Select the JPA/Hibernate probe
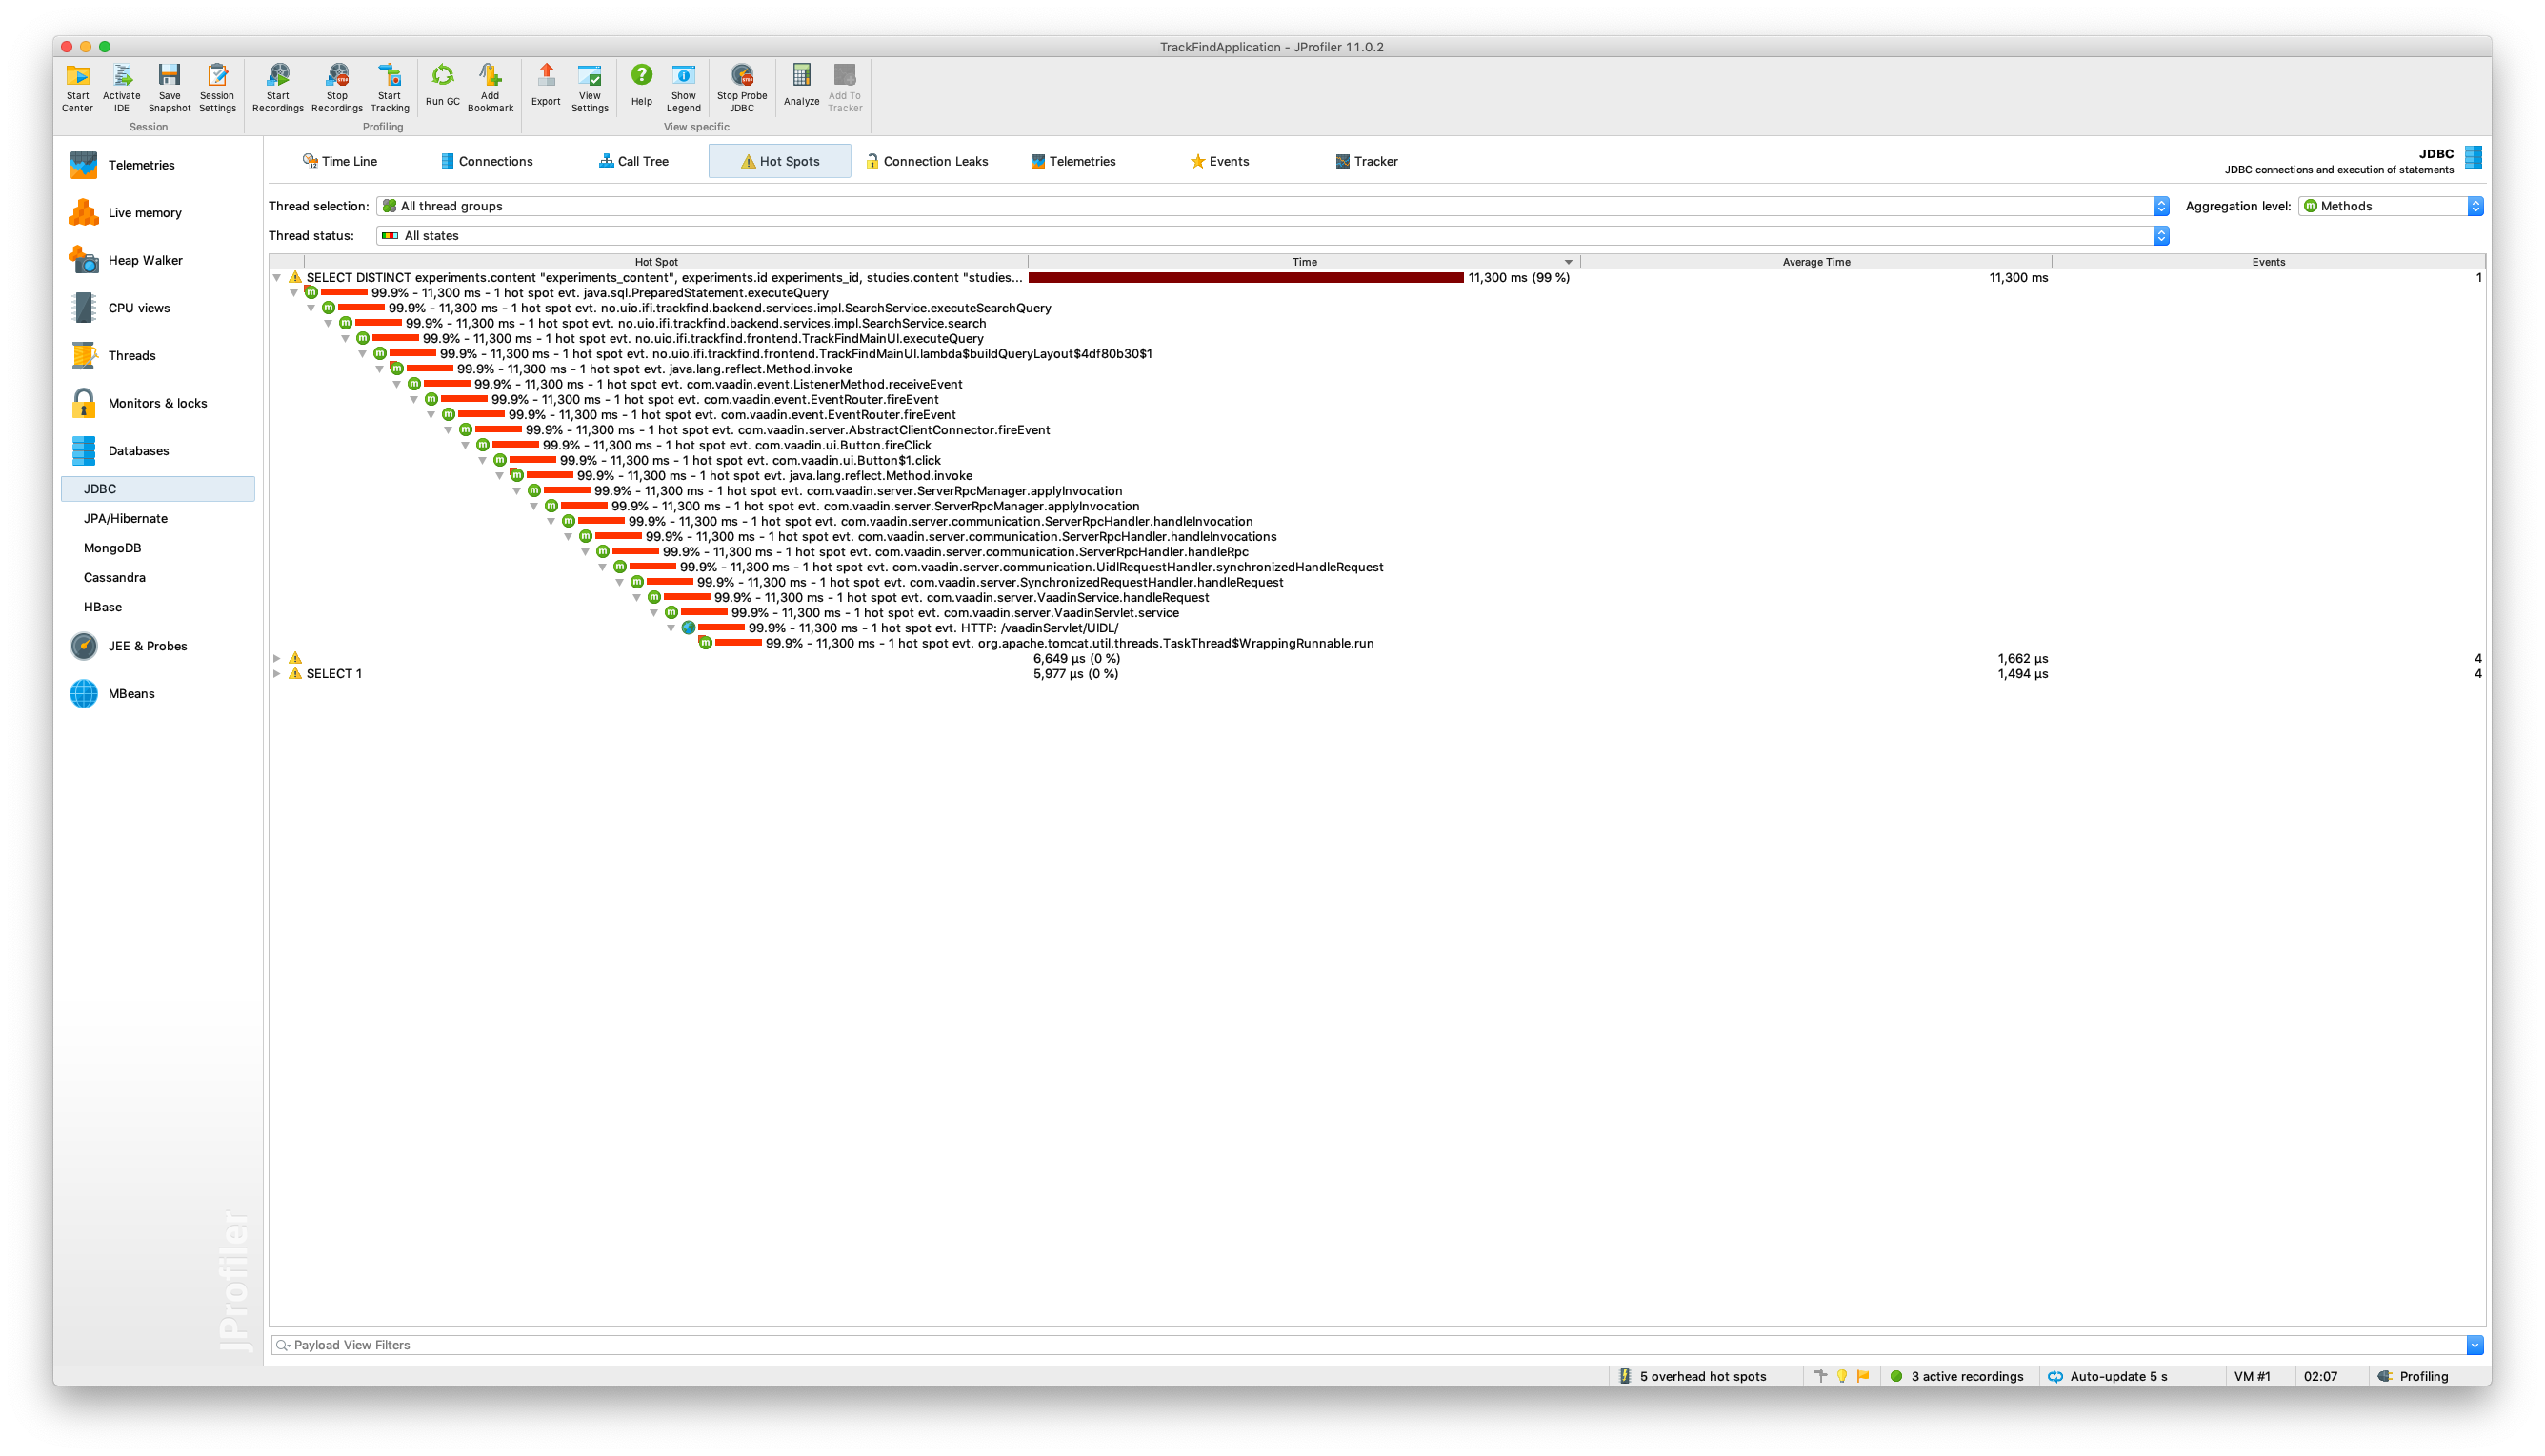This screenshot has width=2545, height=1456. pyautogui.click(x=125, y=518)
